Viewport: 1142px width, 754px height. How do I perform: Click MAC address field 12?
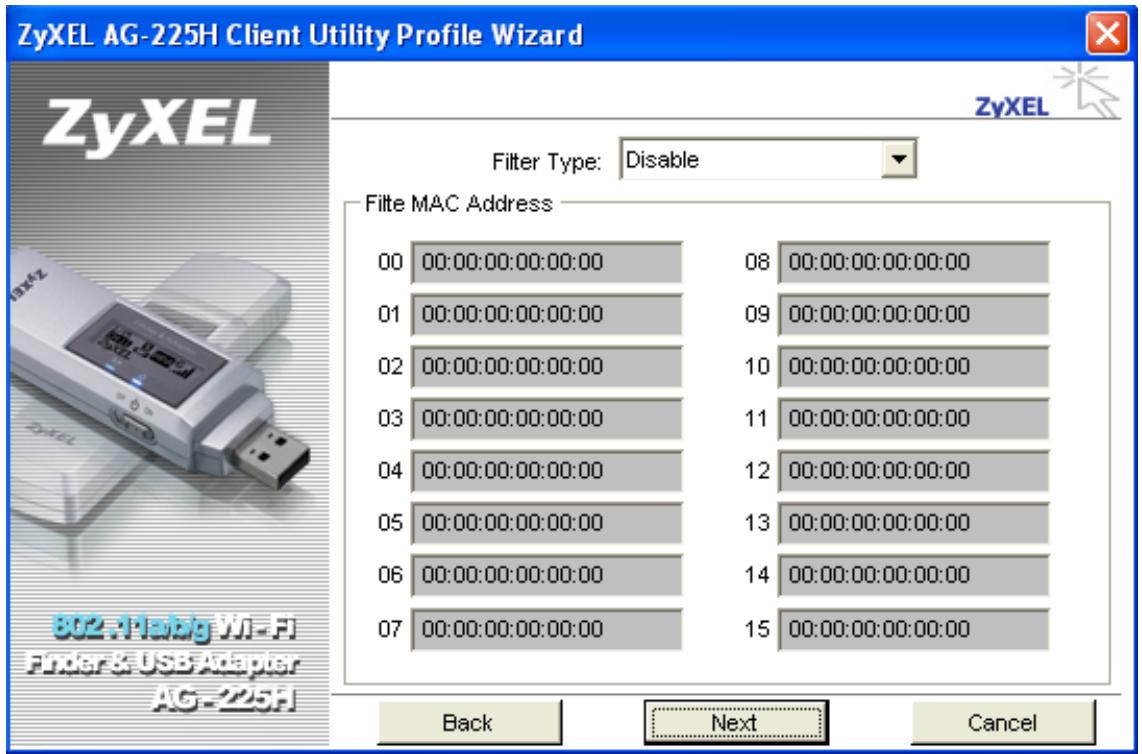pos(914,471)
